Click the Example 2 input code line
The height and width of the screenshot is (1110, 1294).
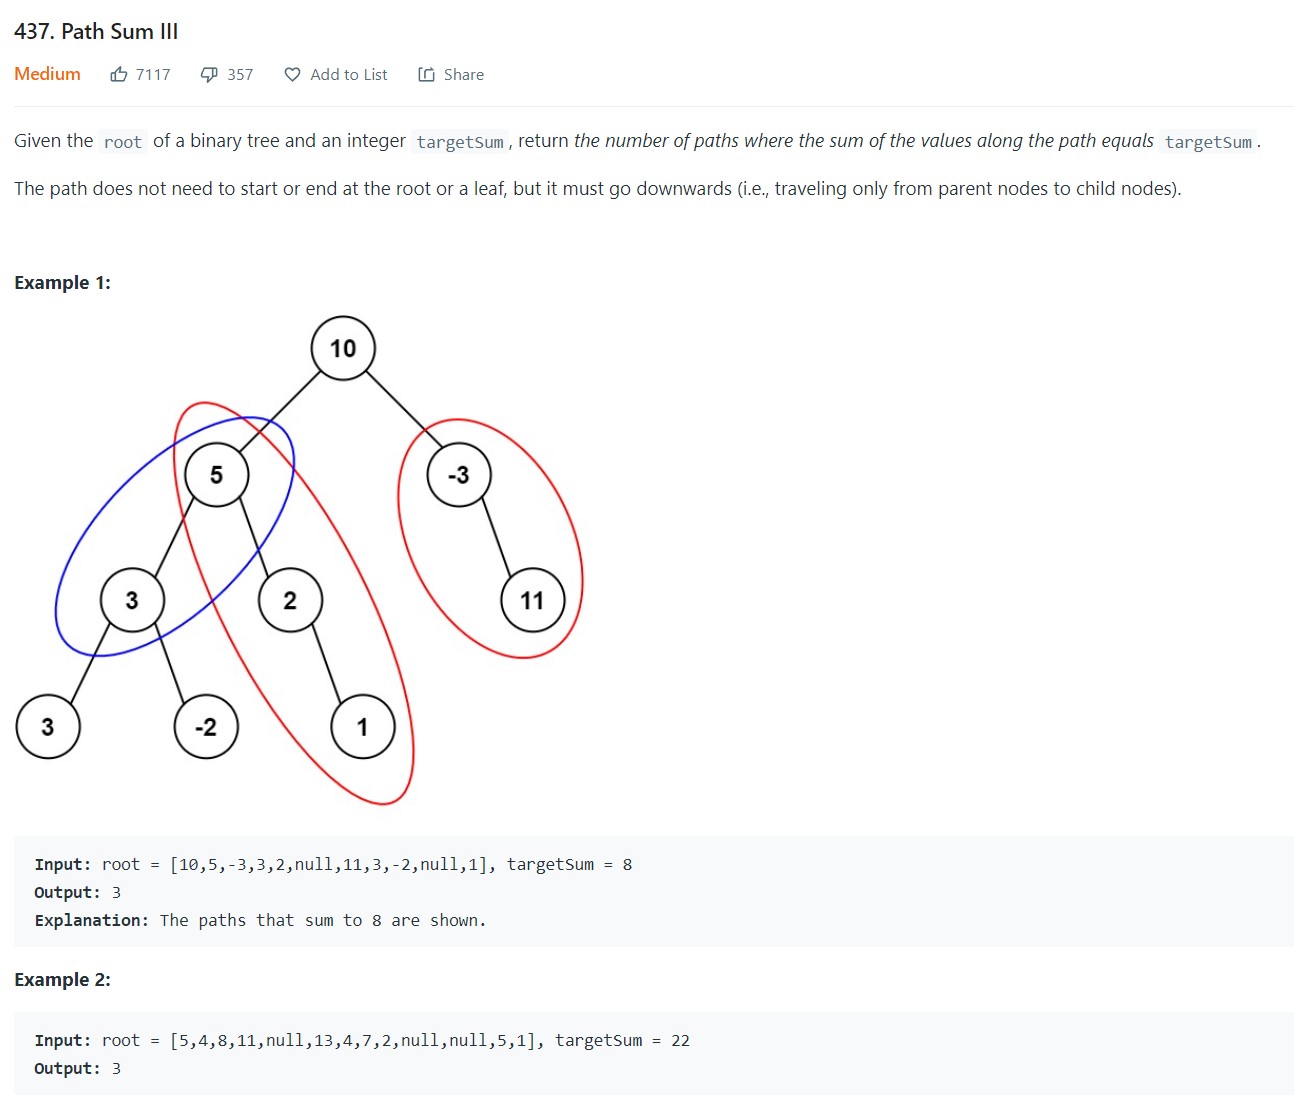pos(362,1040)
